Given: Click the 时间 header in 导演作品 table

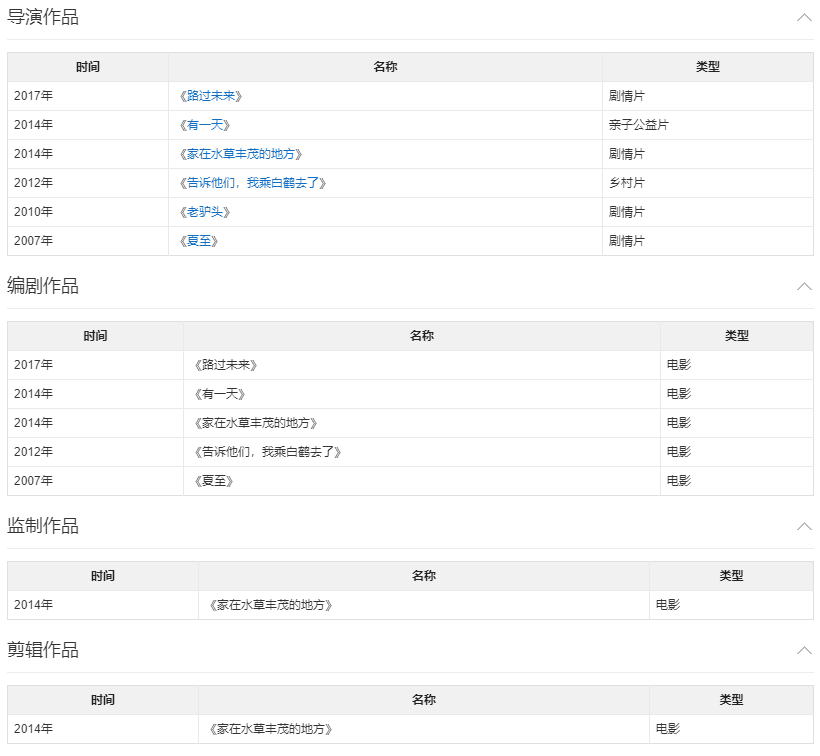Looking at the screenshot, I should coord(88,67).
